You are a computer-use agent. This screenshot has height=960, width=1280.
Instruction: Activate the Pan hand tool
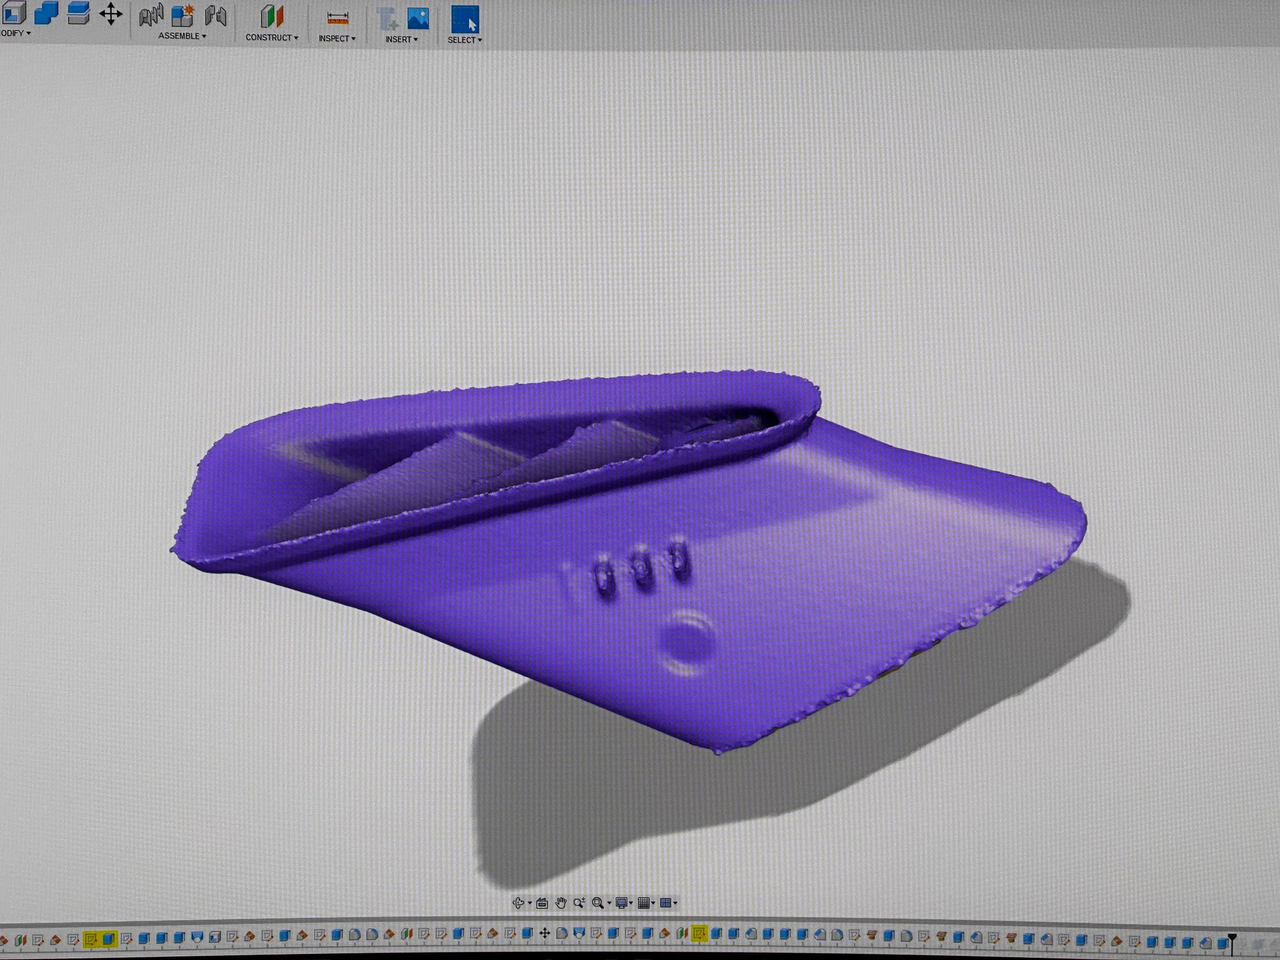(x=561, y=902)
